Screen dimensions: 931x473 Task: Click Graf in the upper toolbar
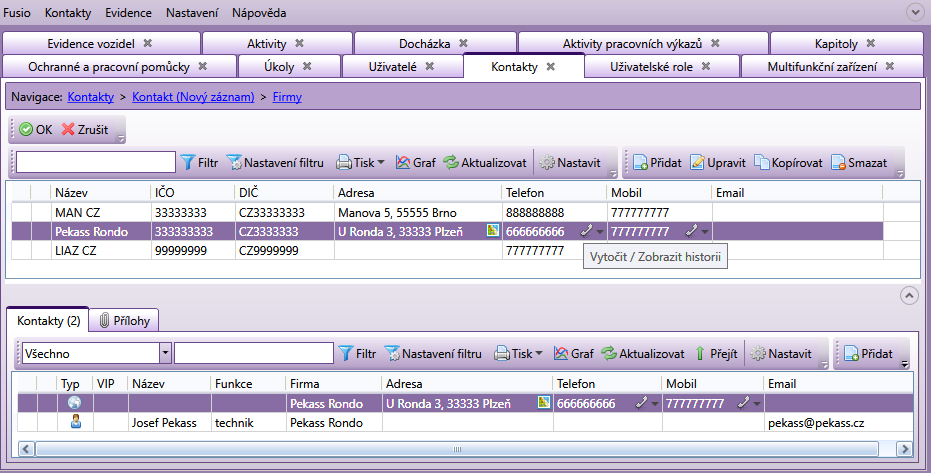tap(416, 163)
